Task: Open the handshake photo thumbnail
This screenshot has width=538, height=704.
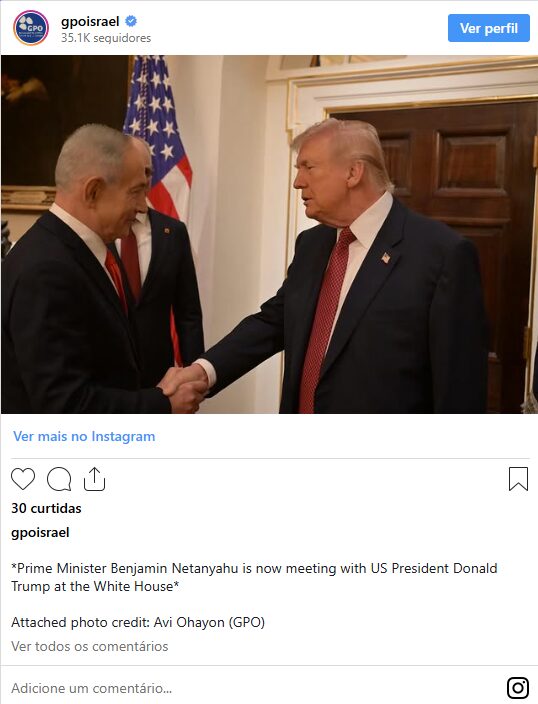Action: (269, 234)
